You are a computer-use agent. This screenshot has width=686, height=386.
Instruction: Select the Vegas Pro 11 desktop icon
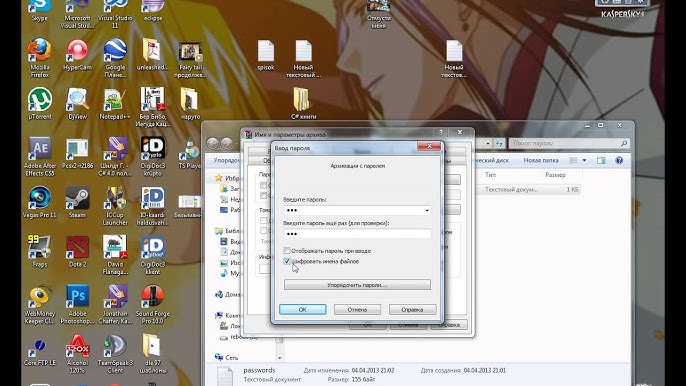point(39,202)
